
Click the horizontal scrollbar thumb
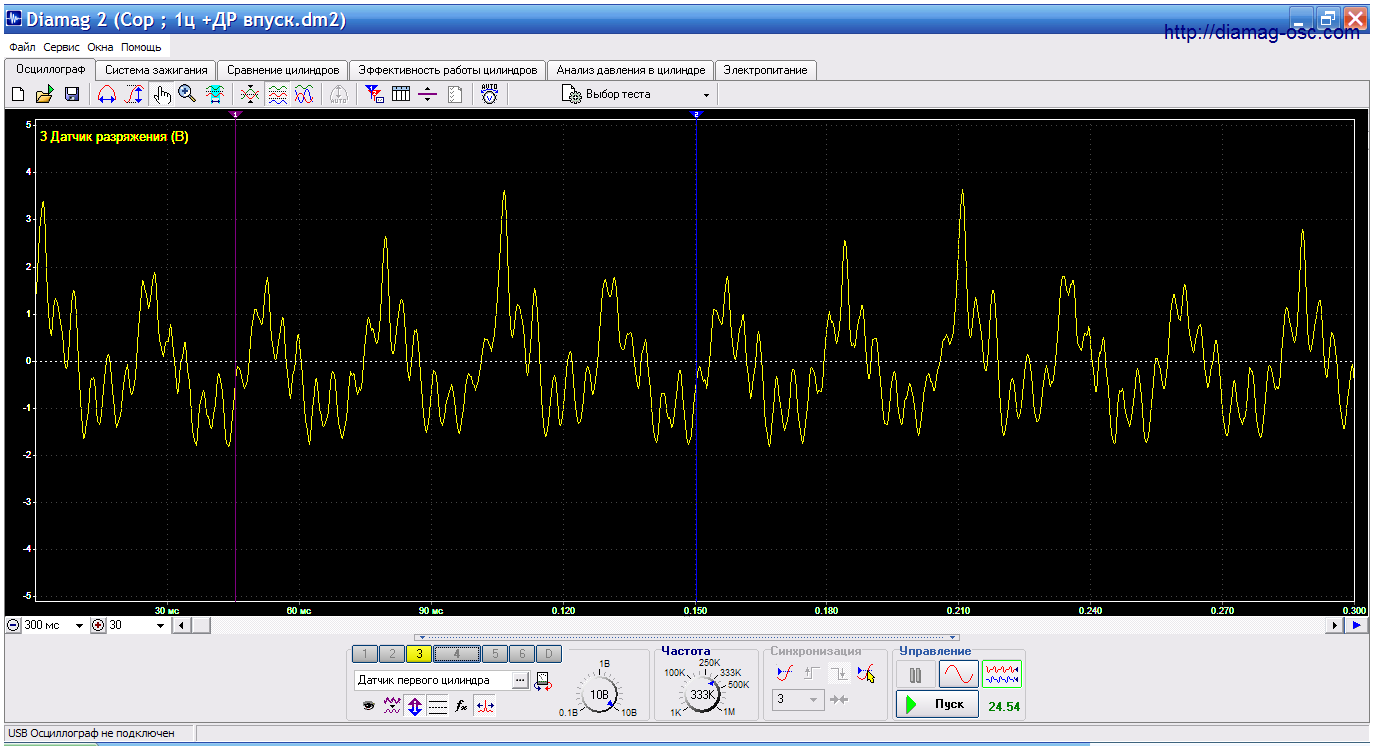coord(200,626)
